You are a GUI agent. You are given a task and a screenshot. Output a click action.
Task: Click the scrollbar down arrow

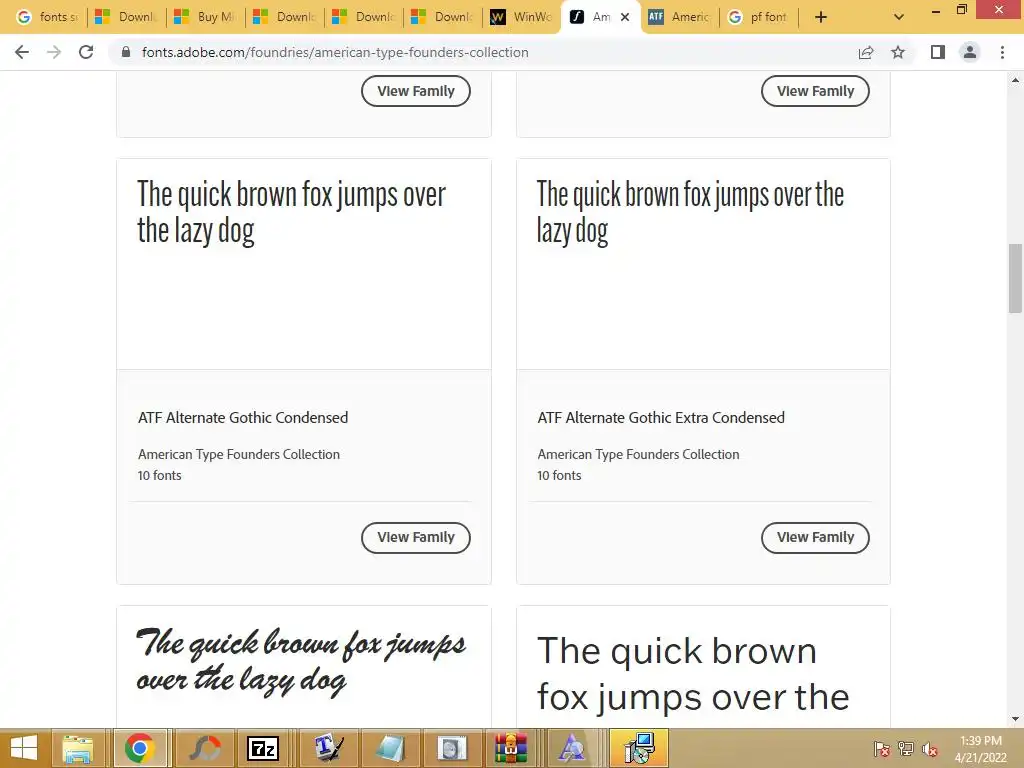[x=1015, y=719]
